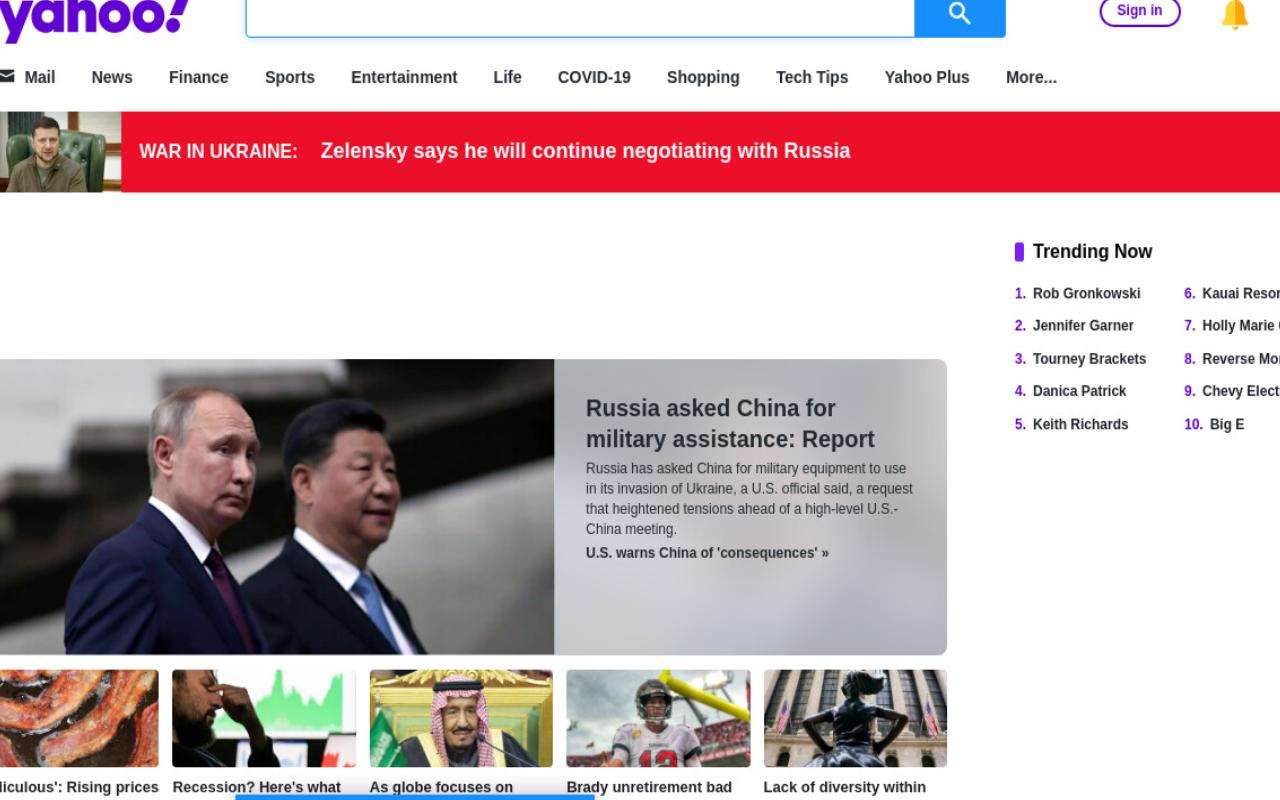Open the 'Rising prices' story title
The width and height of the screenshot is (1280, 800).
click(x=79, y=788)
